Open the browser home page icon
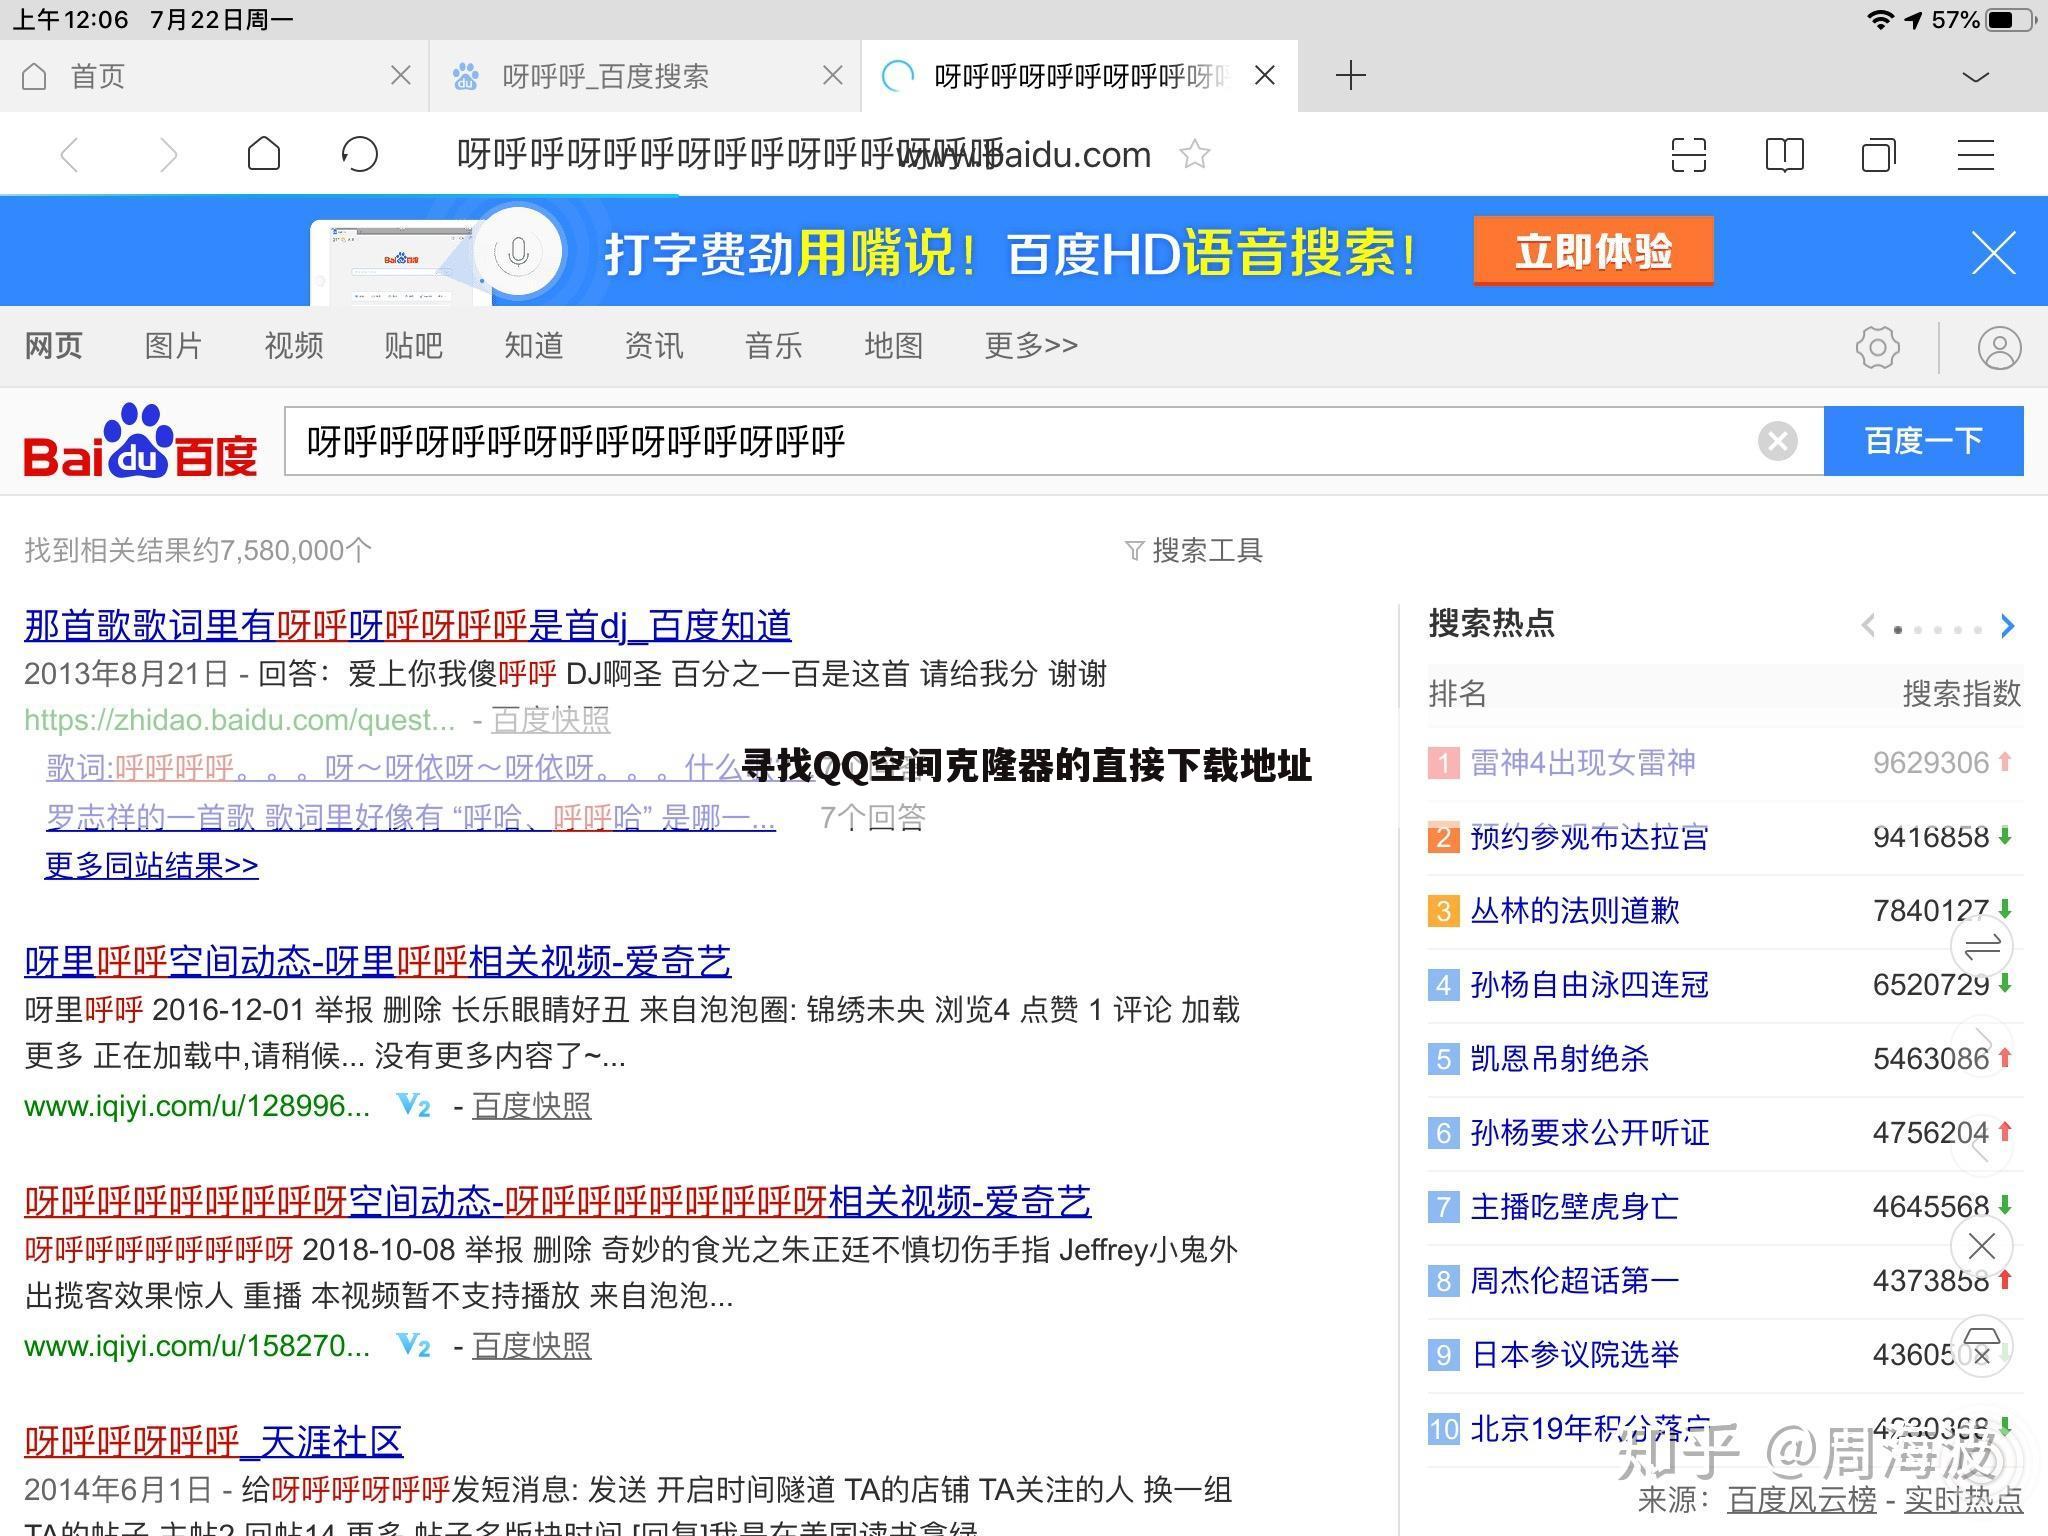2048x1536 pixels. point(264,154)
